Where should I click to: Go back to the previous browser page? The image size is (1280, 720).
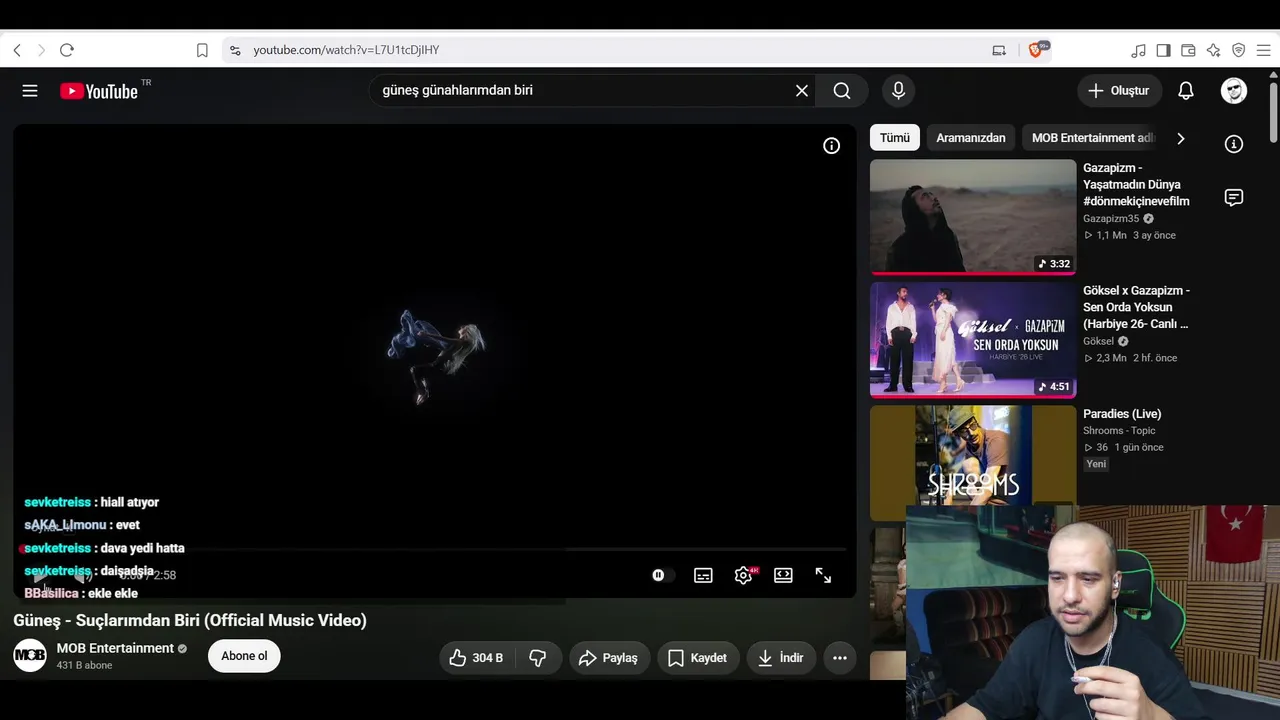click(x=17, y=50)
